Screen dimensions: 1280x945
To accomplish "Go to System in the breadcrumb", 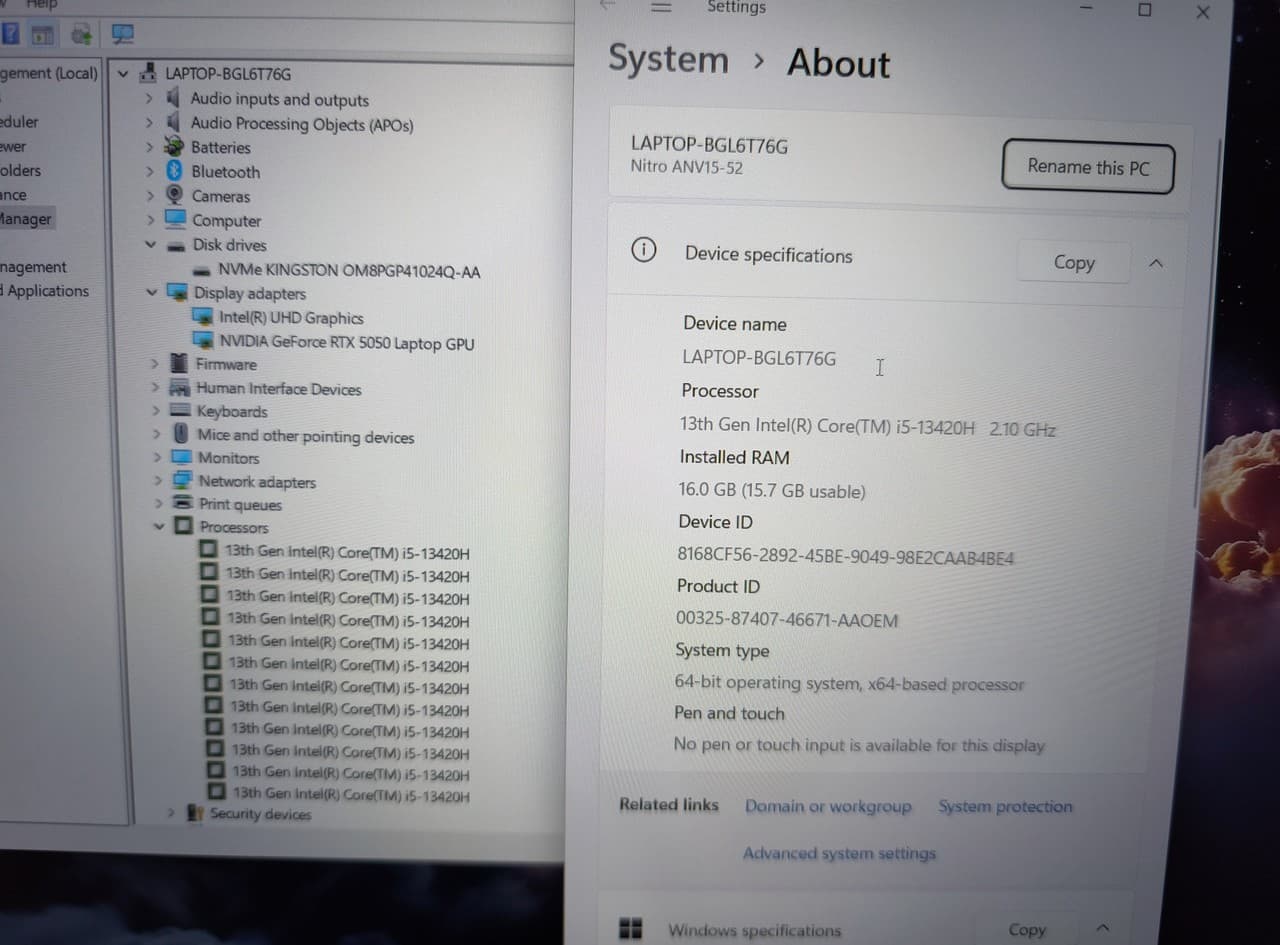I will 668,58.
